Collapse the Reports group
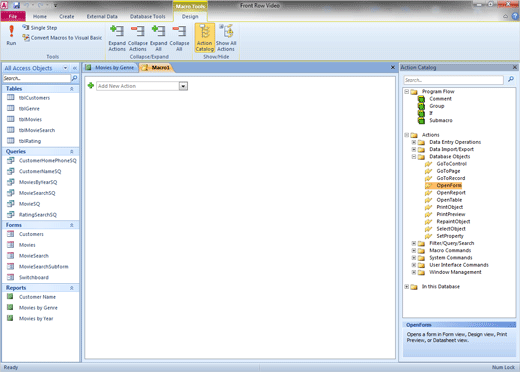The height and width of the screenshot is (372, 520). point(72,288)
